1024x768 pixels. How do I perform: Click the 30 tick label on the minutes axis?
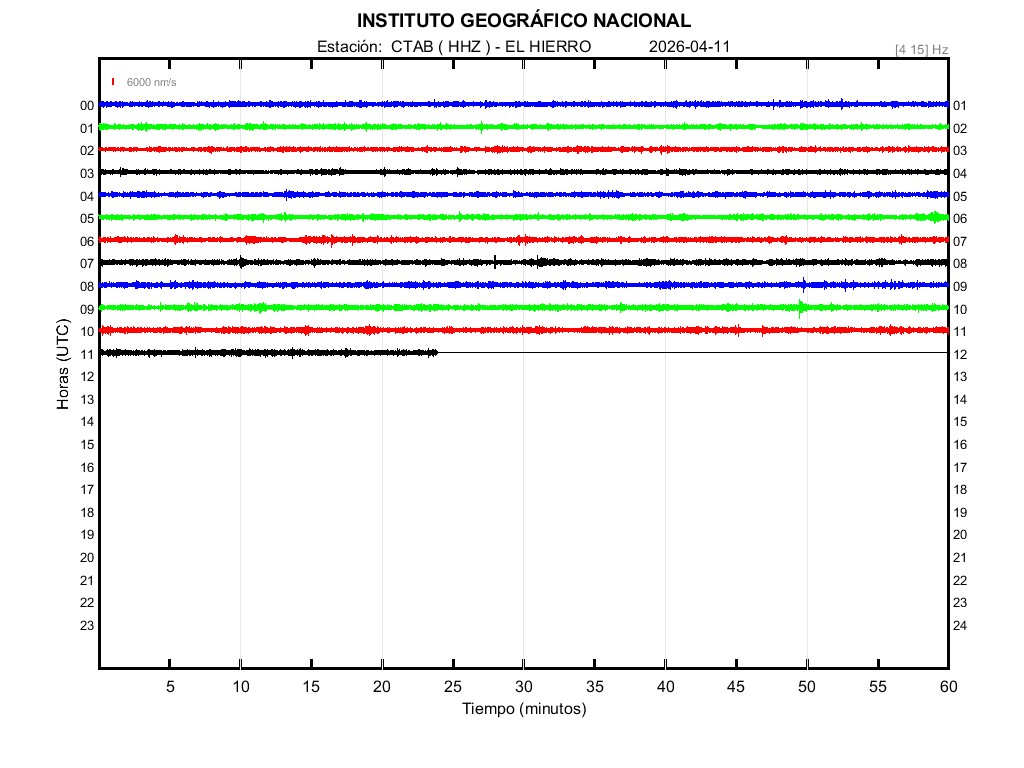(524, 687)
